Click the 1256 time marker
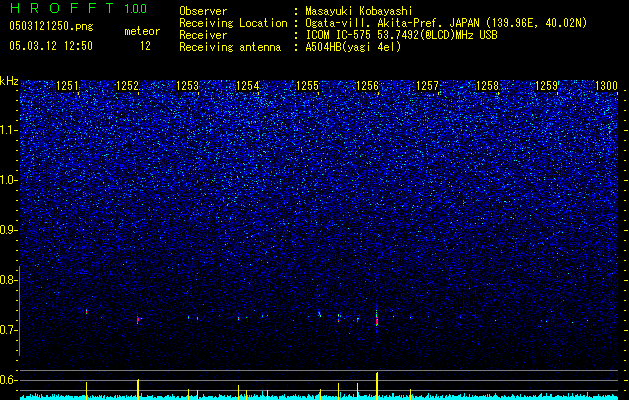 (367, 86)
